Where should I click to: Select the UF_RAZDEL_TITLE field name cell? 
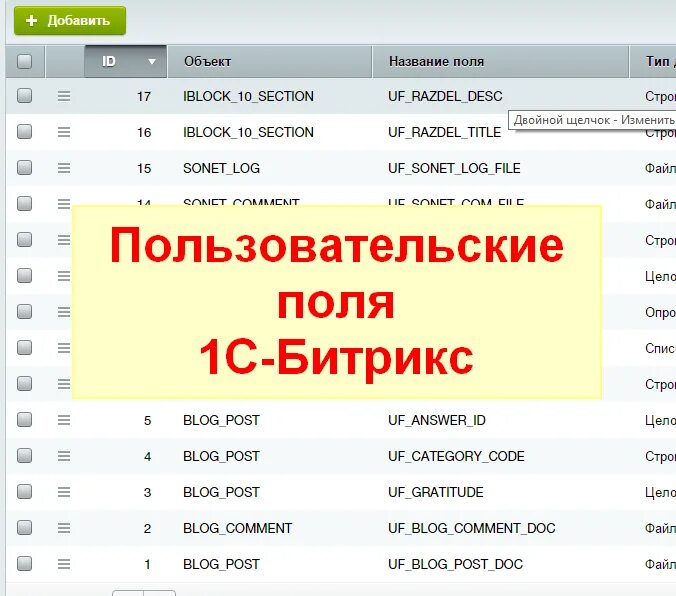click(444, 132)
